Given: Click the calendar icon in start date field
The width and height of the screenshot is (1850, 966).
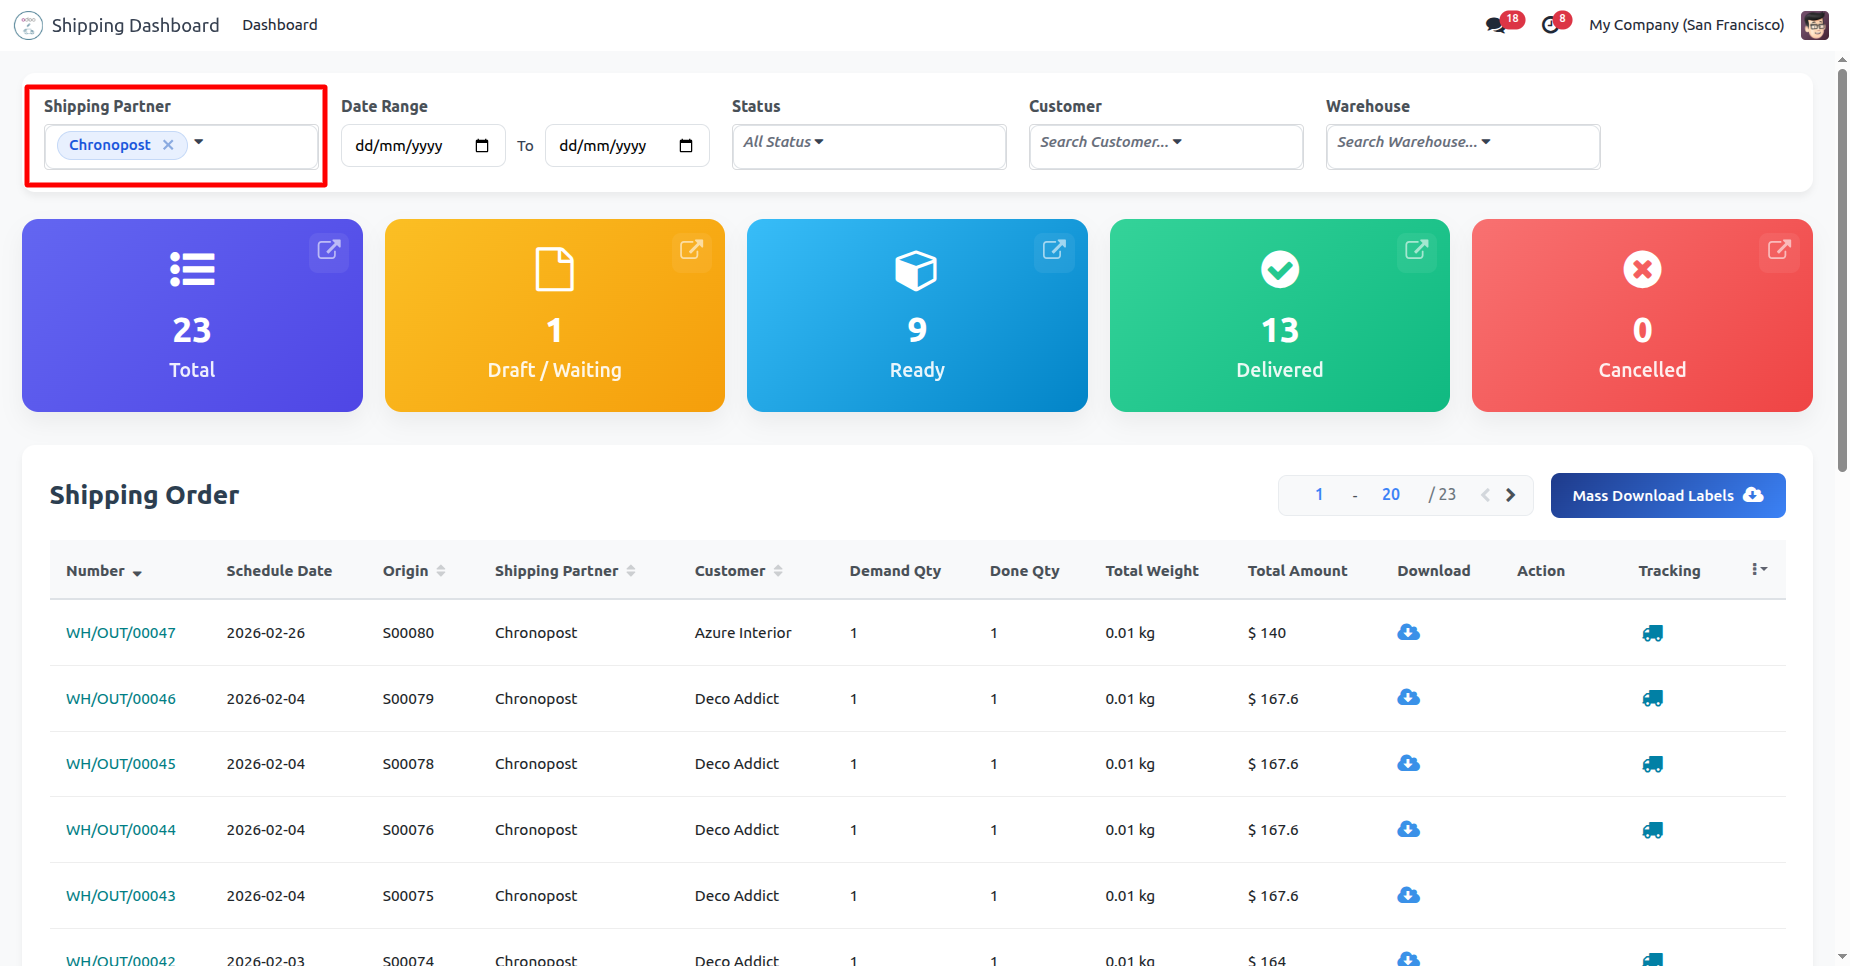Looking at the screenshot, I should (x=482, y=146).
